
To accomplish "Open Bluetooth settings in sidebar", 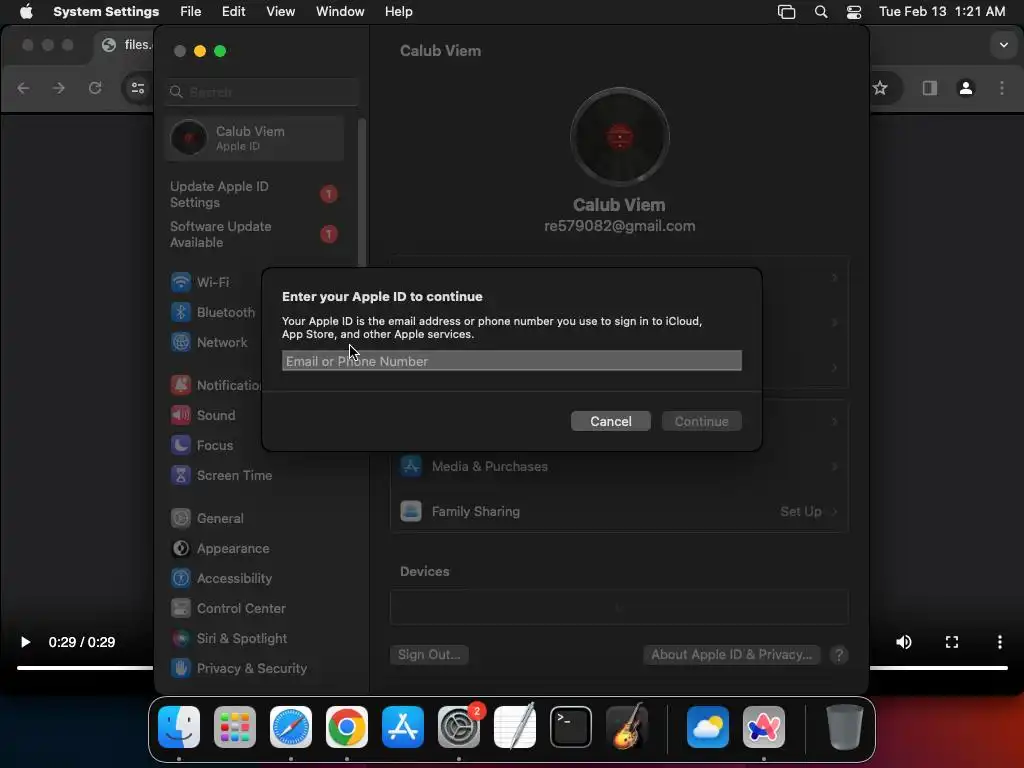I will [213, 312].
